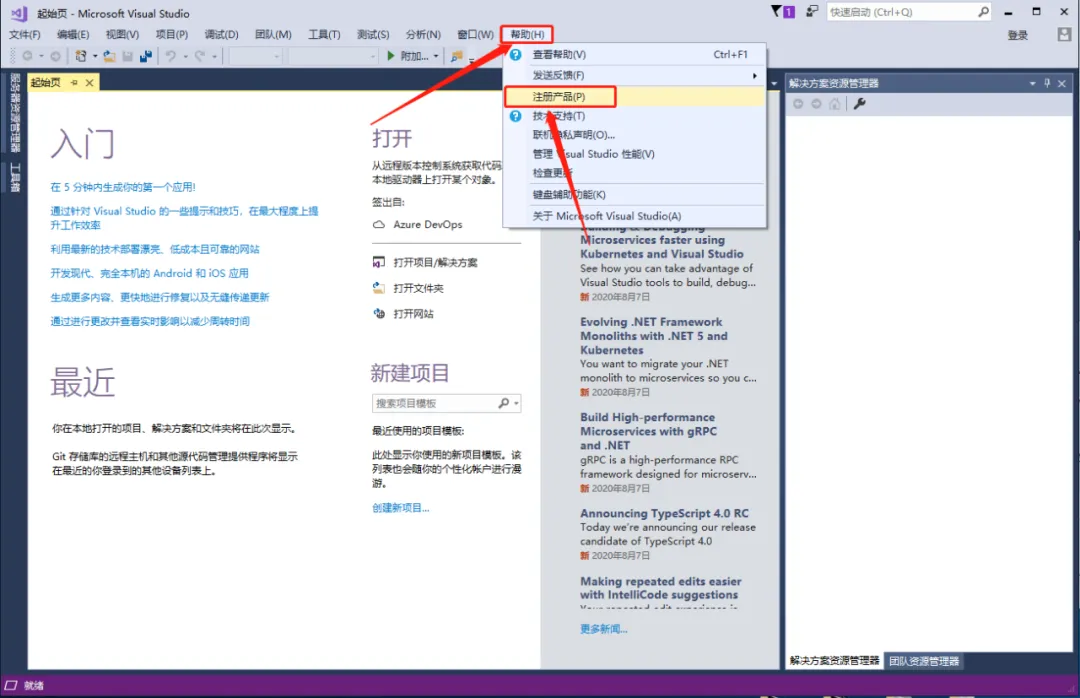Expand the Undo history dropdown arrow
Image resolution: width=1080 pixels, height=698 pixels.
[185, 57]
